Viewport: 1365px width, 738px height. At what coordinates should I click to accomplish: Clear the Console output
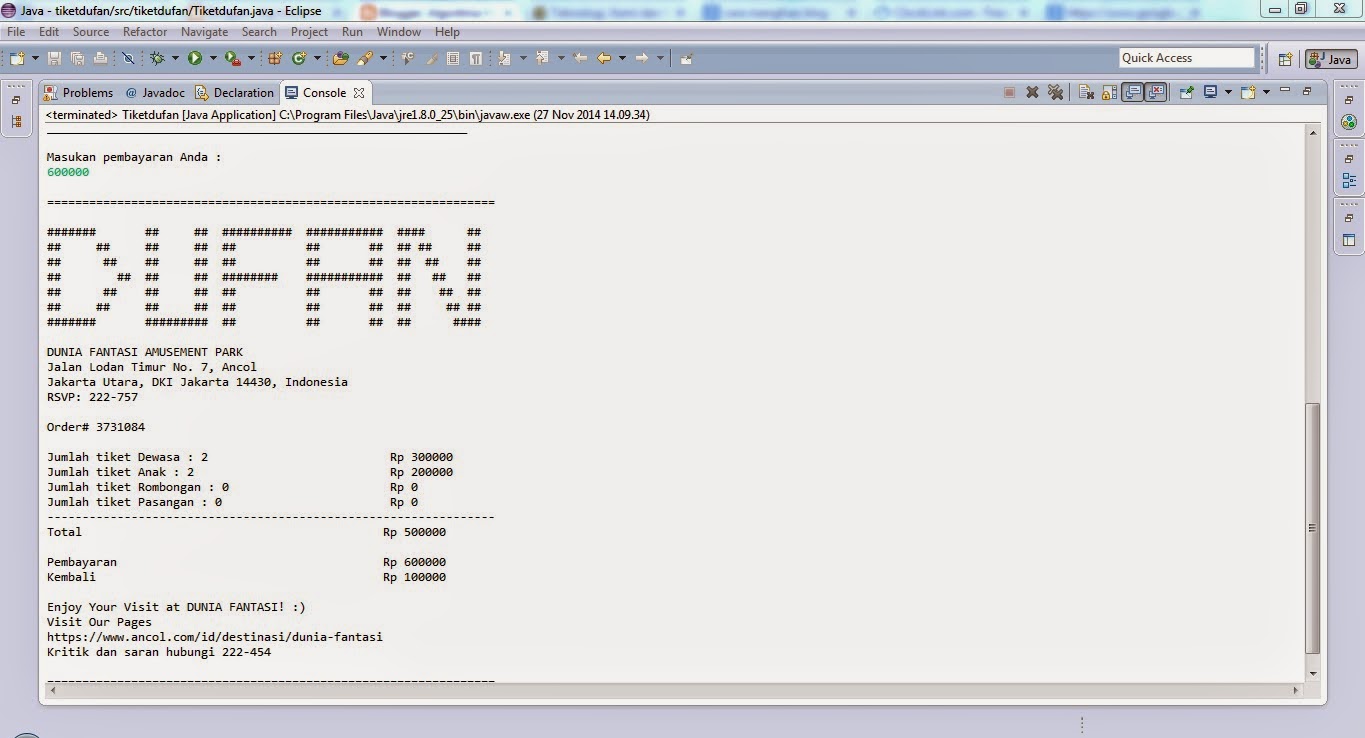1086,92
